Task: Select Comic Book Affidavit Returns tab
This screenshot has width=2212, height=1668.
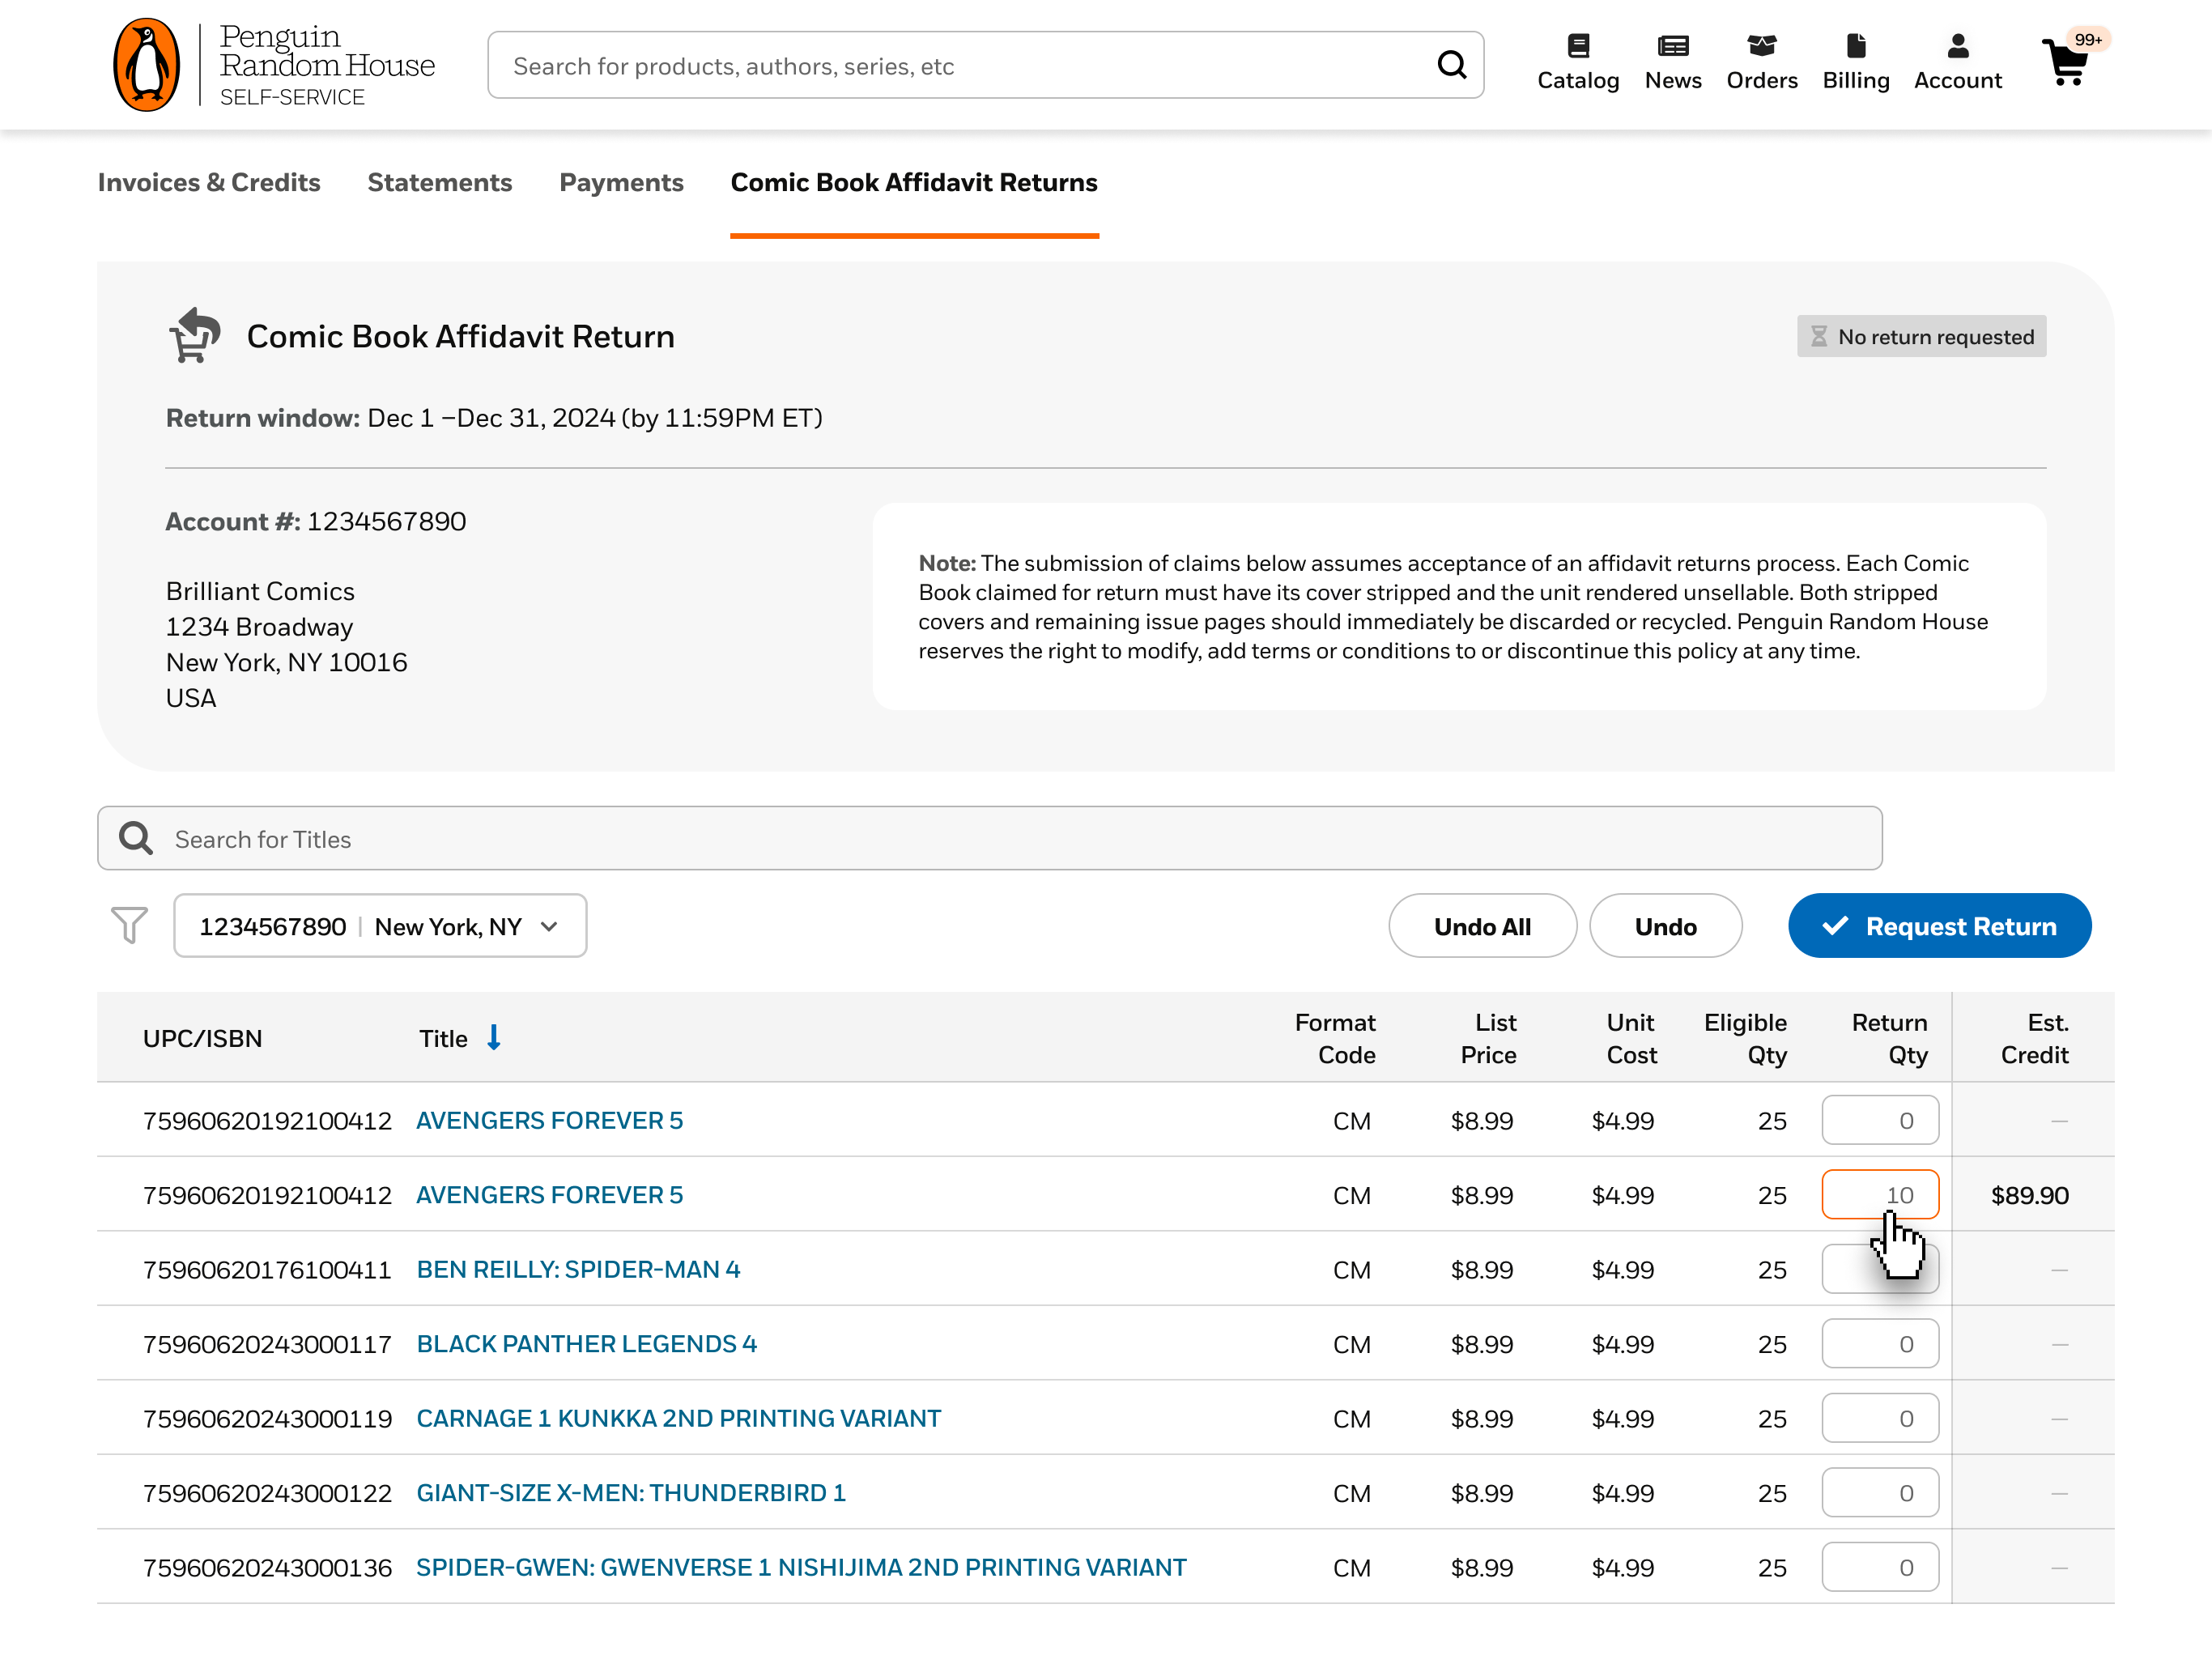Action: pyautogui.click(x=914, y=183)
